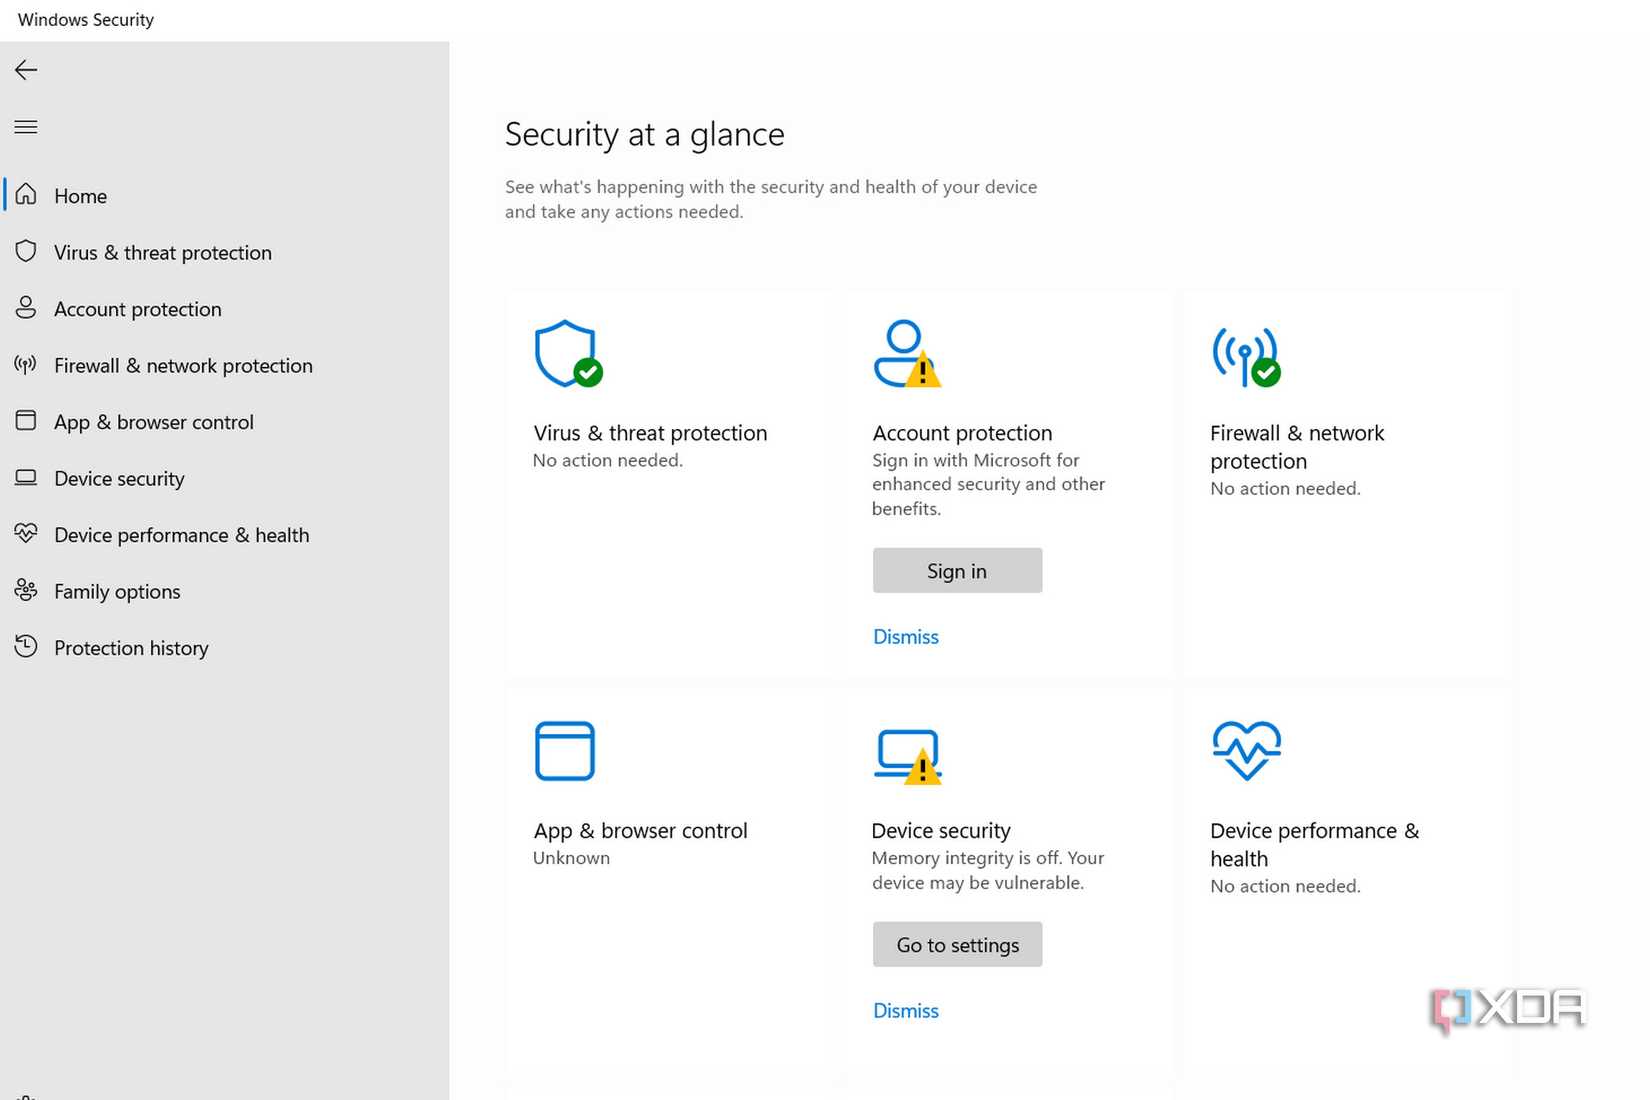Click the Sign in button

(956, 570)
